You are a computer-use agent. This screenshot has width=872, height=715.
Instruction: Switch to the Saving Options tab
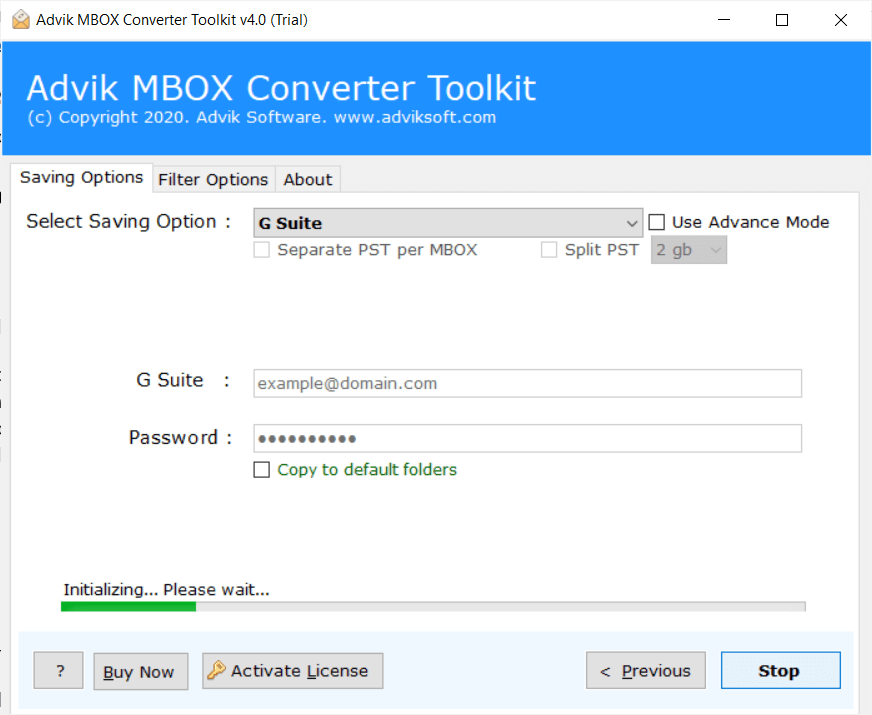click(x=81, y=177)
